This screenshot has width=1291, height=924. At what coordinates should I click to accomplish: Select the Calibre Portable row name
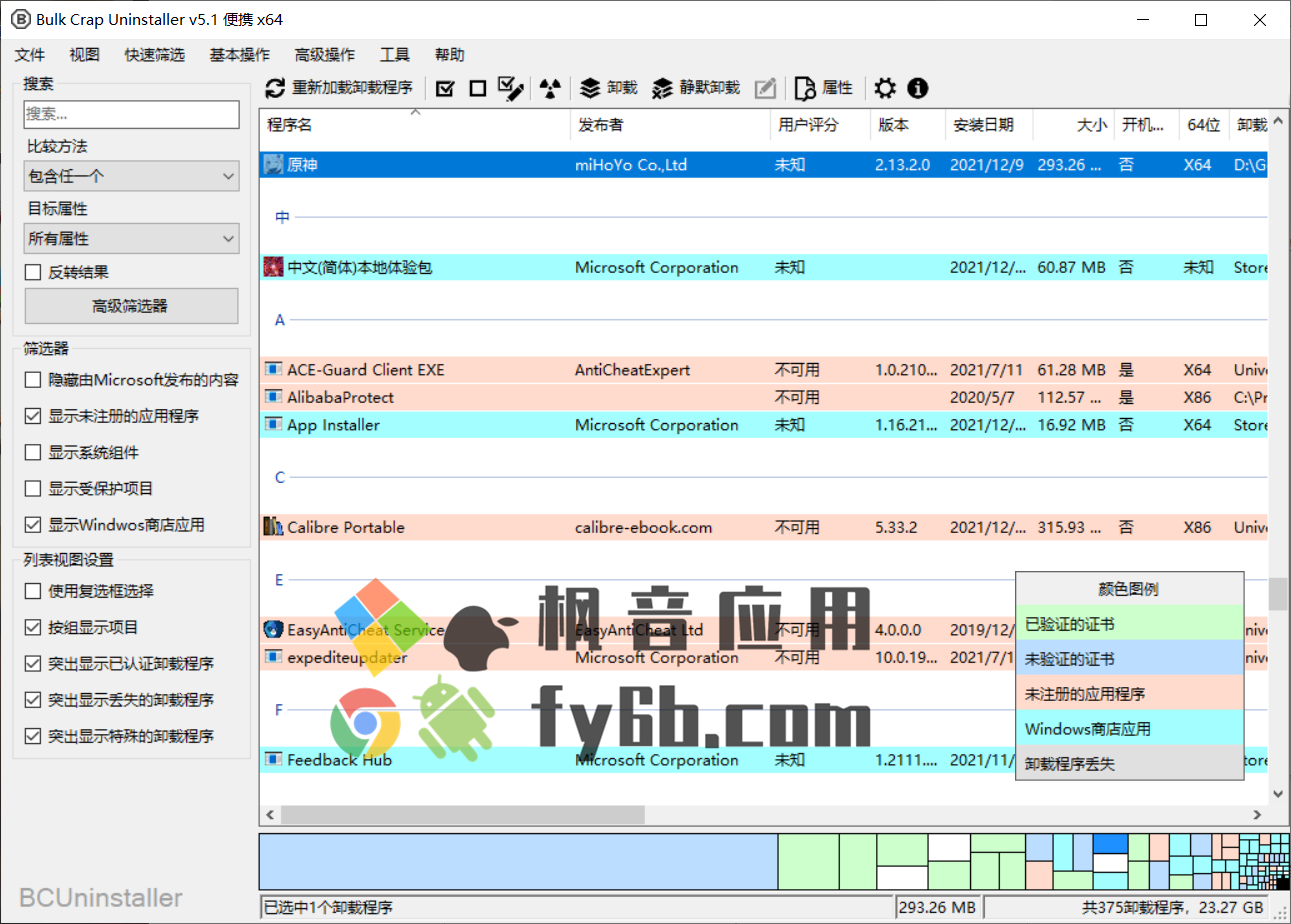tap(345, 527)
